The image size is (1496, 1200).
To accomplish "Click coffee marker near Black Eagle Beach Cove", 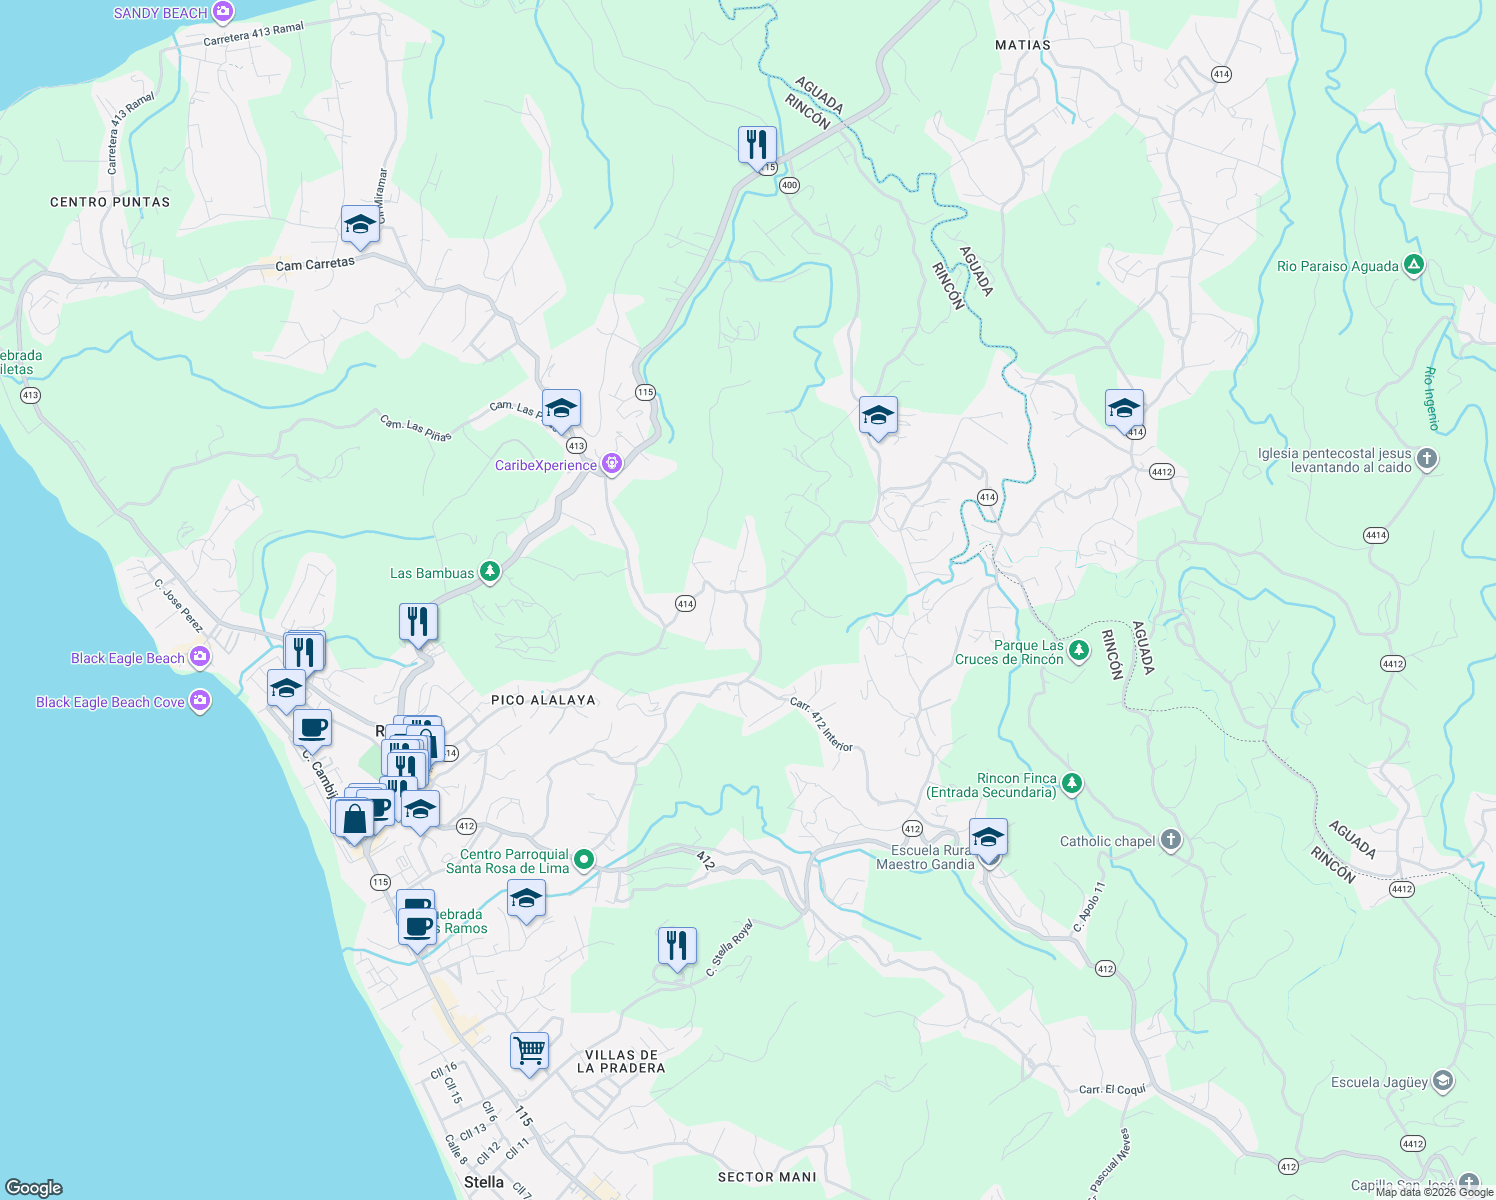I will click(312, 730).
